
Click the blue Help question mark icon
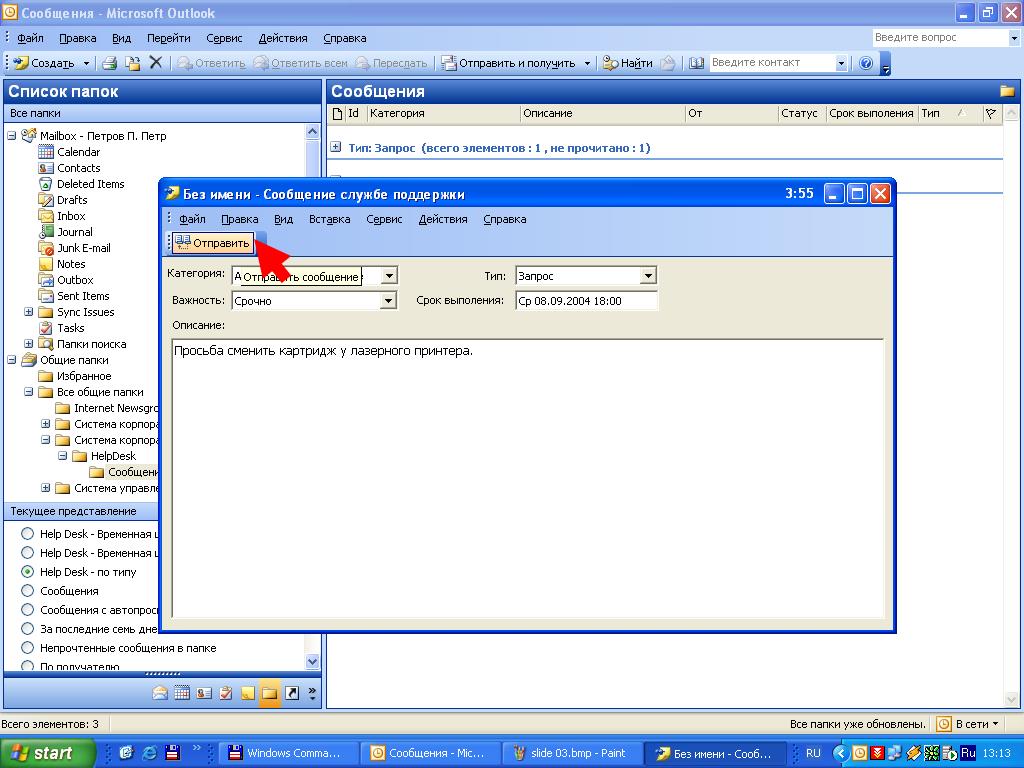pos(866,63)
